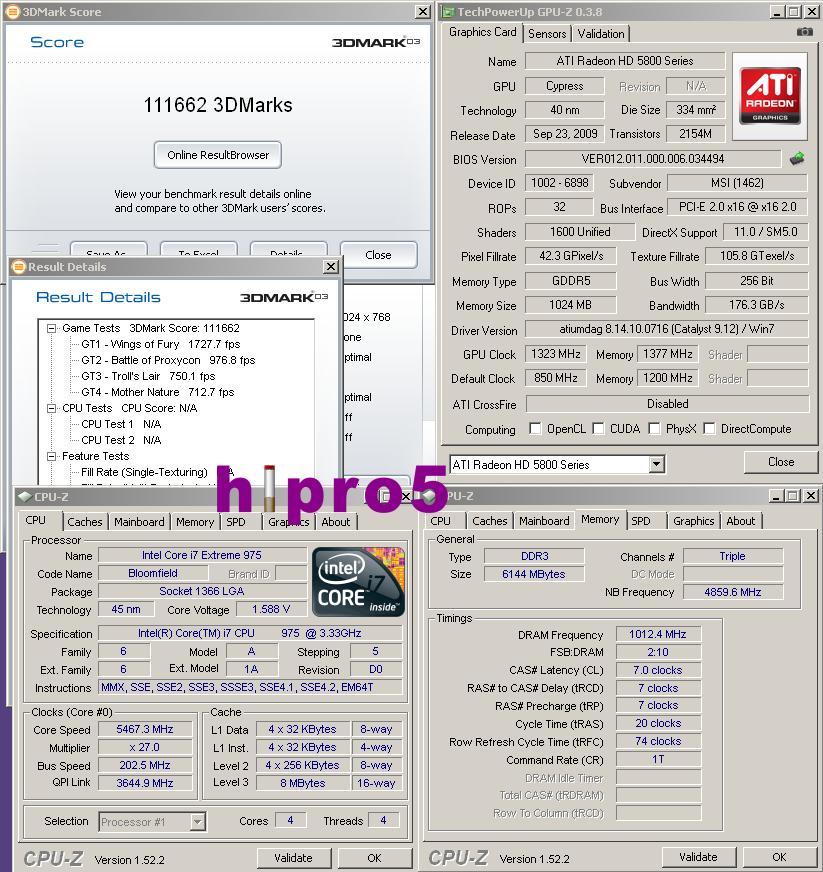Close the Result Details window
The width and height of the screenshot is (823, 872).
pos(331,267)
